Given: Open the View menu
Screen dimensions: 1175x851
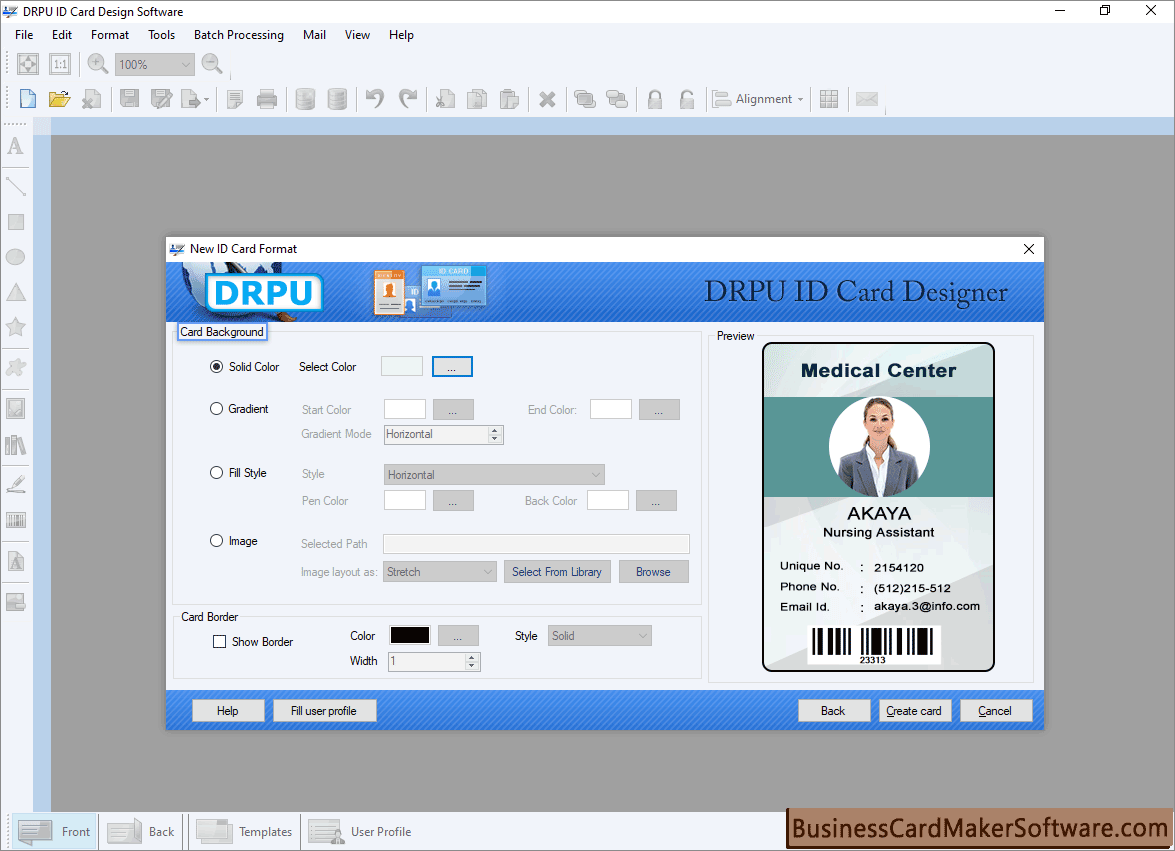Looking at the screenshot, I should 357,34.
